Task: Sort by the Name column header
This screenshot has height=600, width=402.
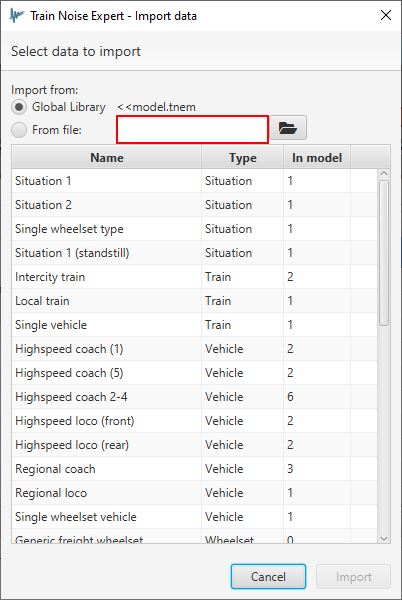Action: [x=107, y=158]
